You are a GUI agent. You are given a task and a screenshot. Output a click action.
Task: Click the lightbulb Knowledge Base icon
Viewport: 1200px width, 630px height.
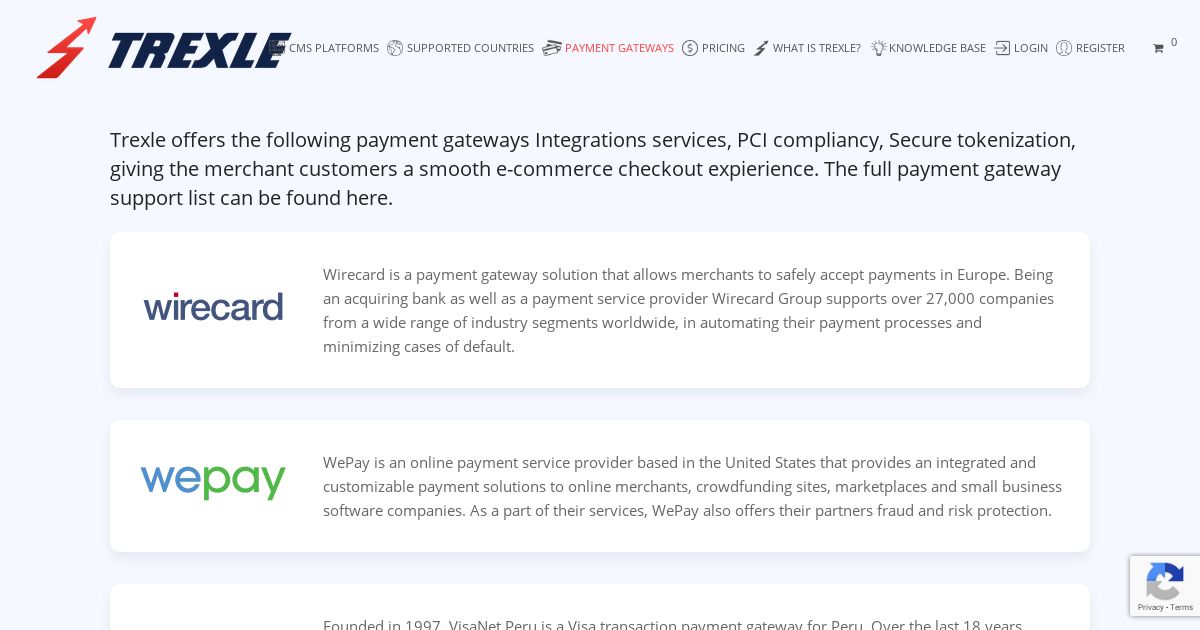(878, 48)
